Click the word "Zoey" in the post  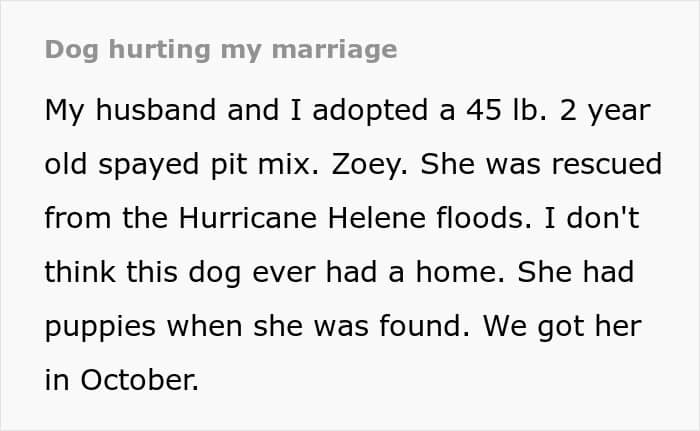369,164
